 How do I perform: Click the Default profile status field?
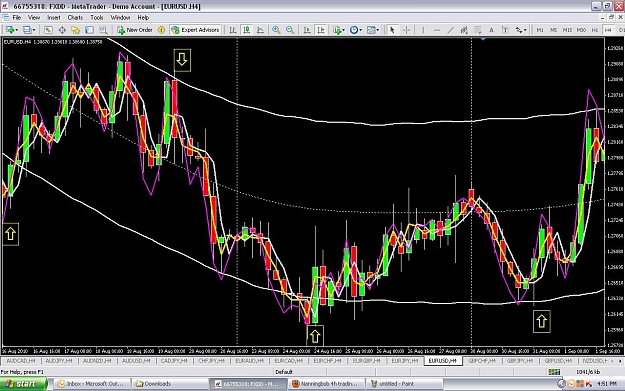(284, 372)
